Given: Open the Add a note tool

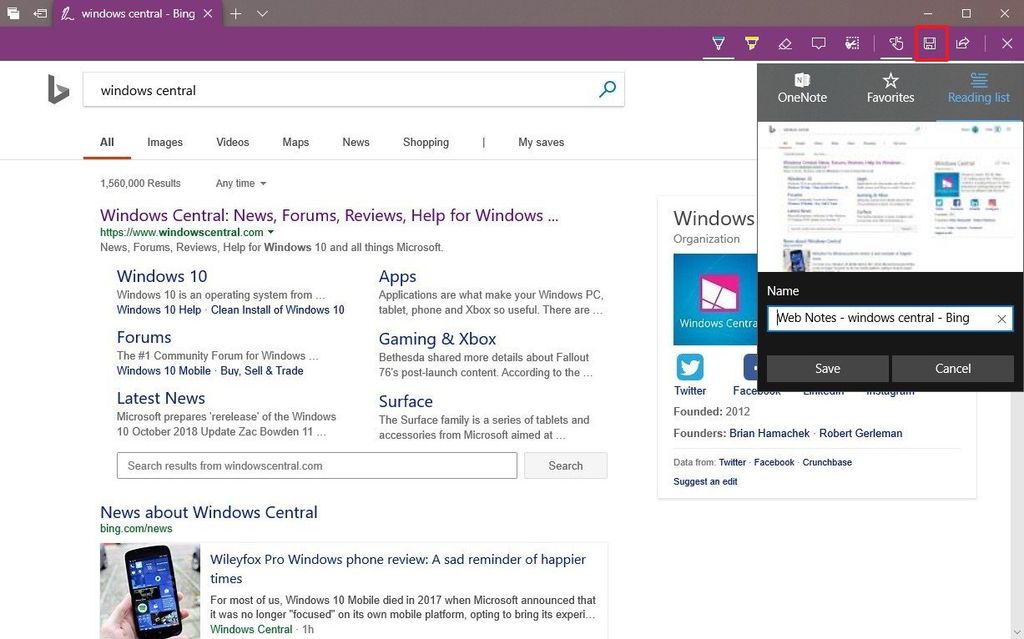Looking at the screenshot, I should click(819, 43).
